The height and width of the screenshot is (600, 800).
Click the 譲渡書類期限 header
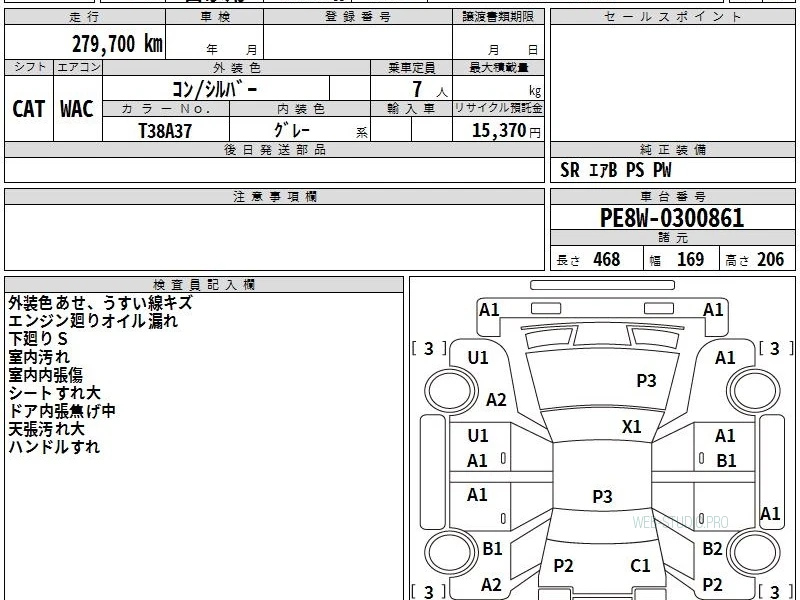[x=498, y=17]
